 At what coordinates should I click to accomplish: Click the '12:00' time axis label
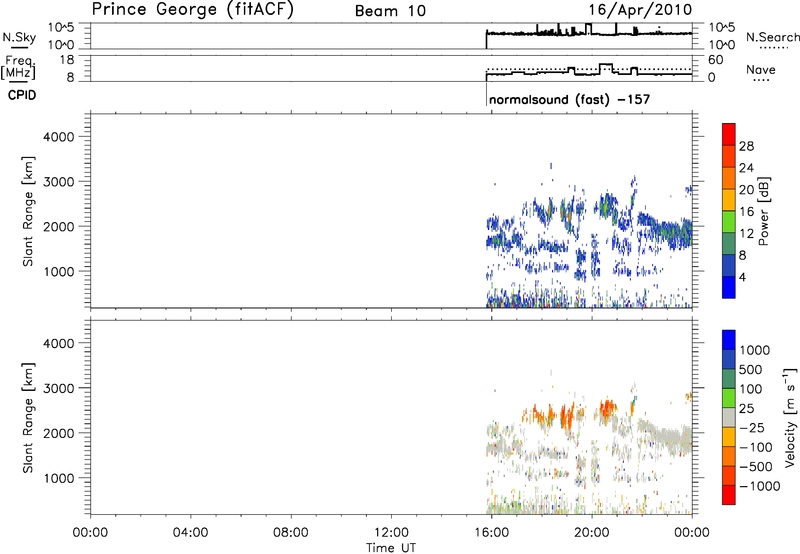391,533
